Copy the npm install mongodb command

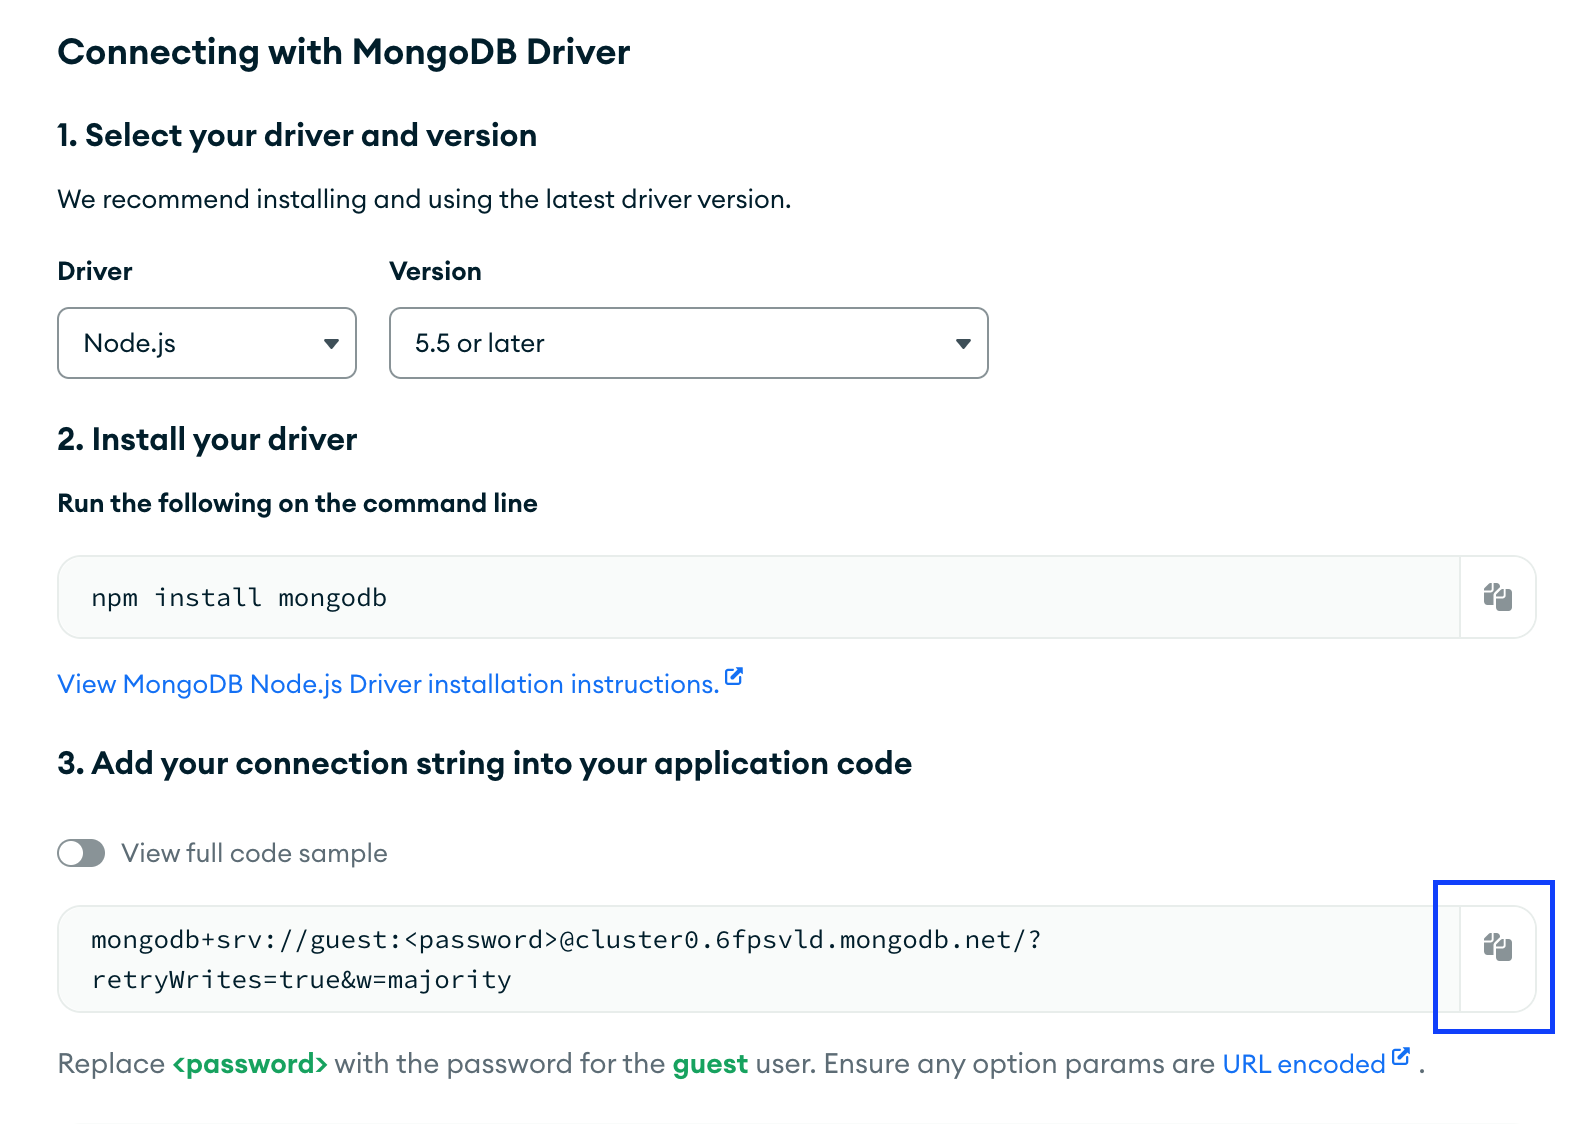point(1497,597)
